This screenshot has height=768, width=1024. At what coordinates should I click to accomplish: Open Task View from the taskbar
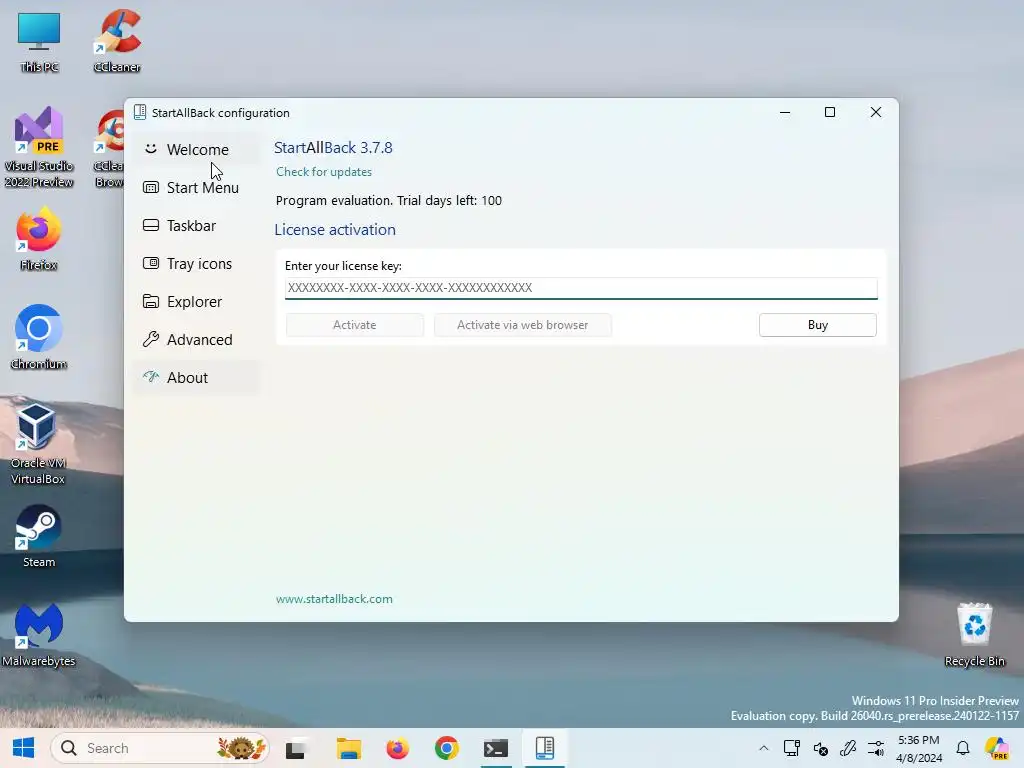pyautogui.click(x=296, y=748)
